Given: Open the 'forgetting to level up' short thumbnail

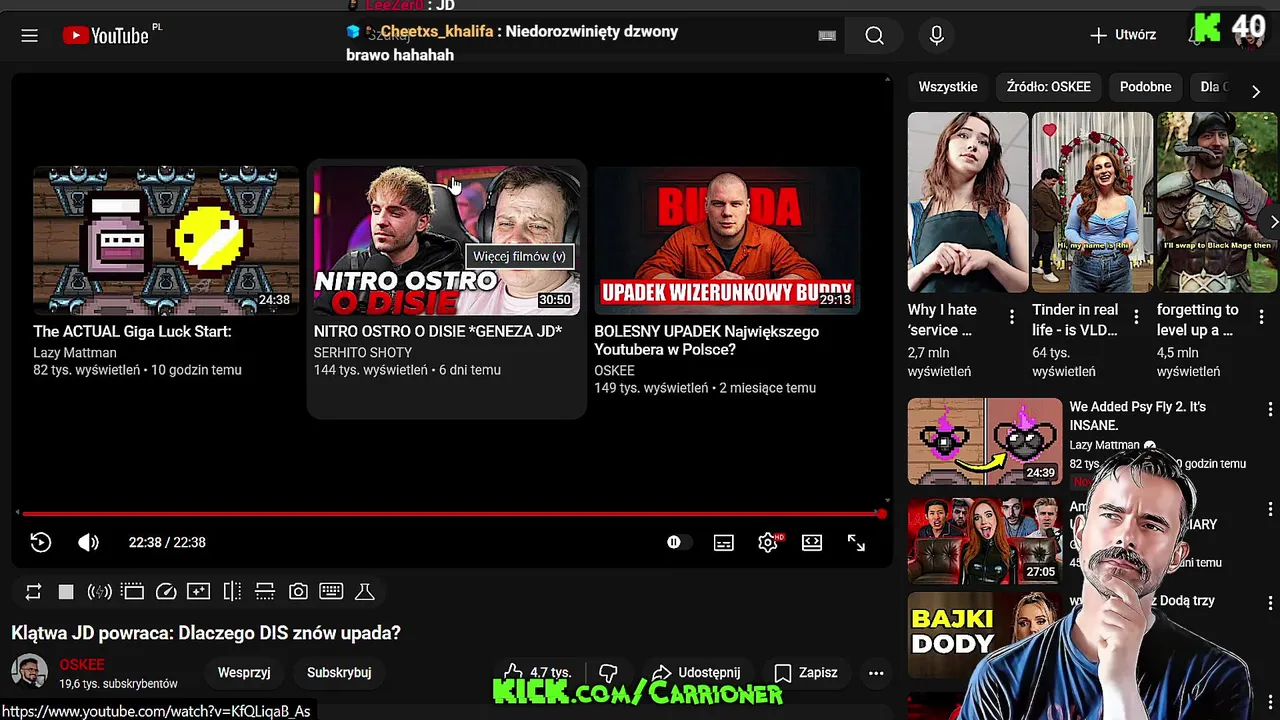Looking at the screenshot, I should pyautogui.click(x=1217, y=202).
